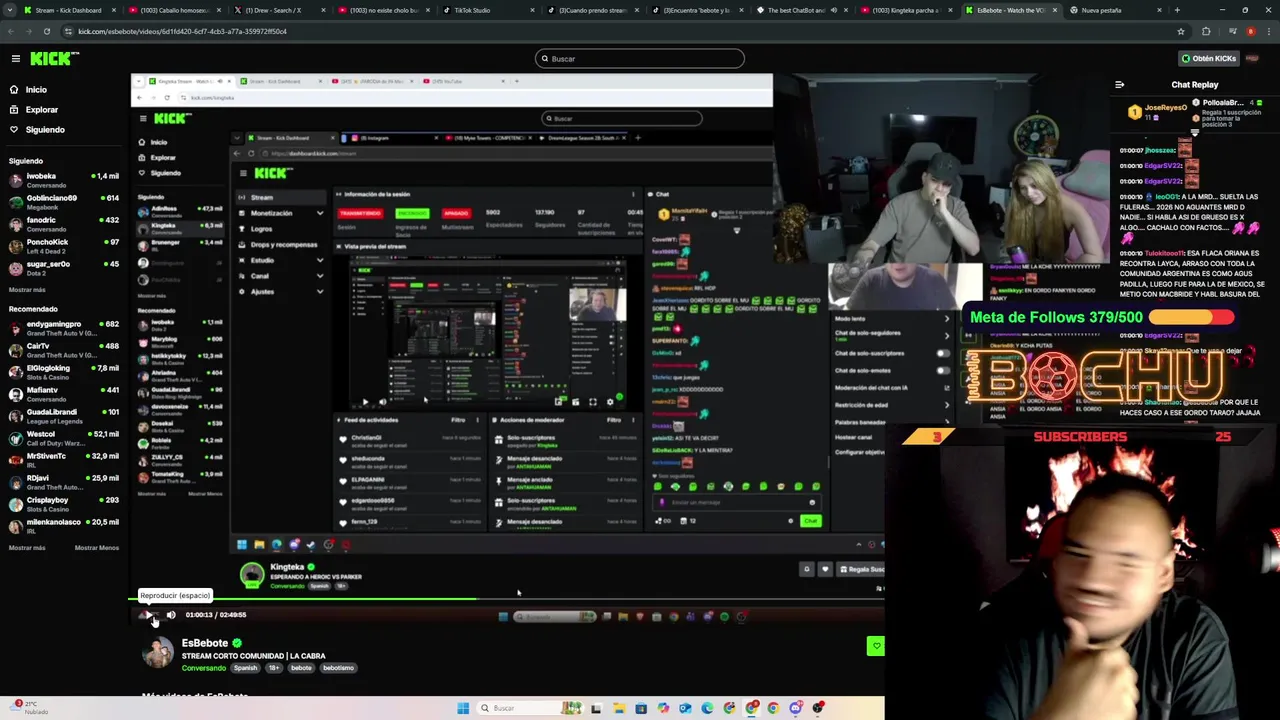Open the browser extensions puzzle icon
The height and width of the screenshot is (720, 1280).
click(x=1206, y=31)
